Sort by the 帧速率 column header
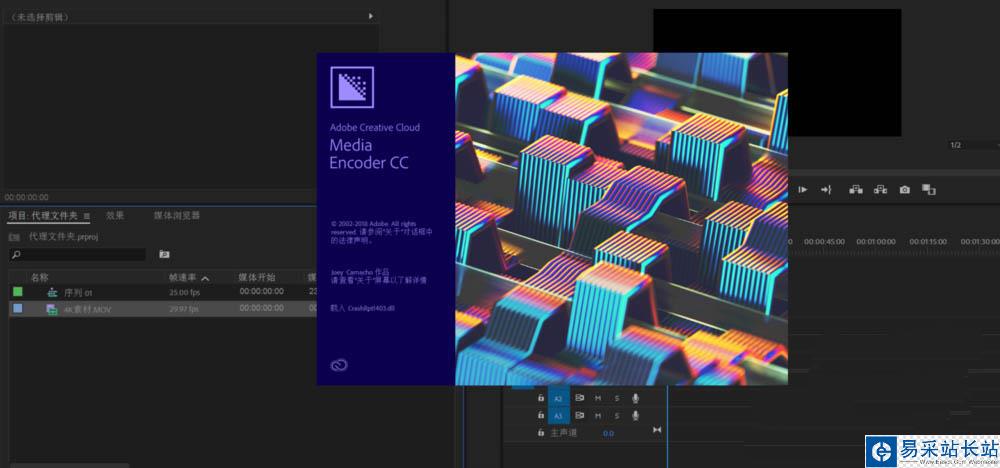 point(182,277)
